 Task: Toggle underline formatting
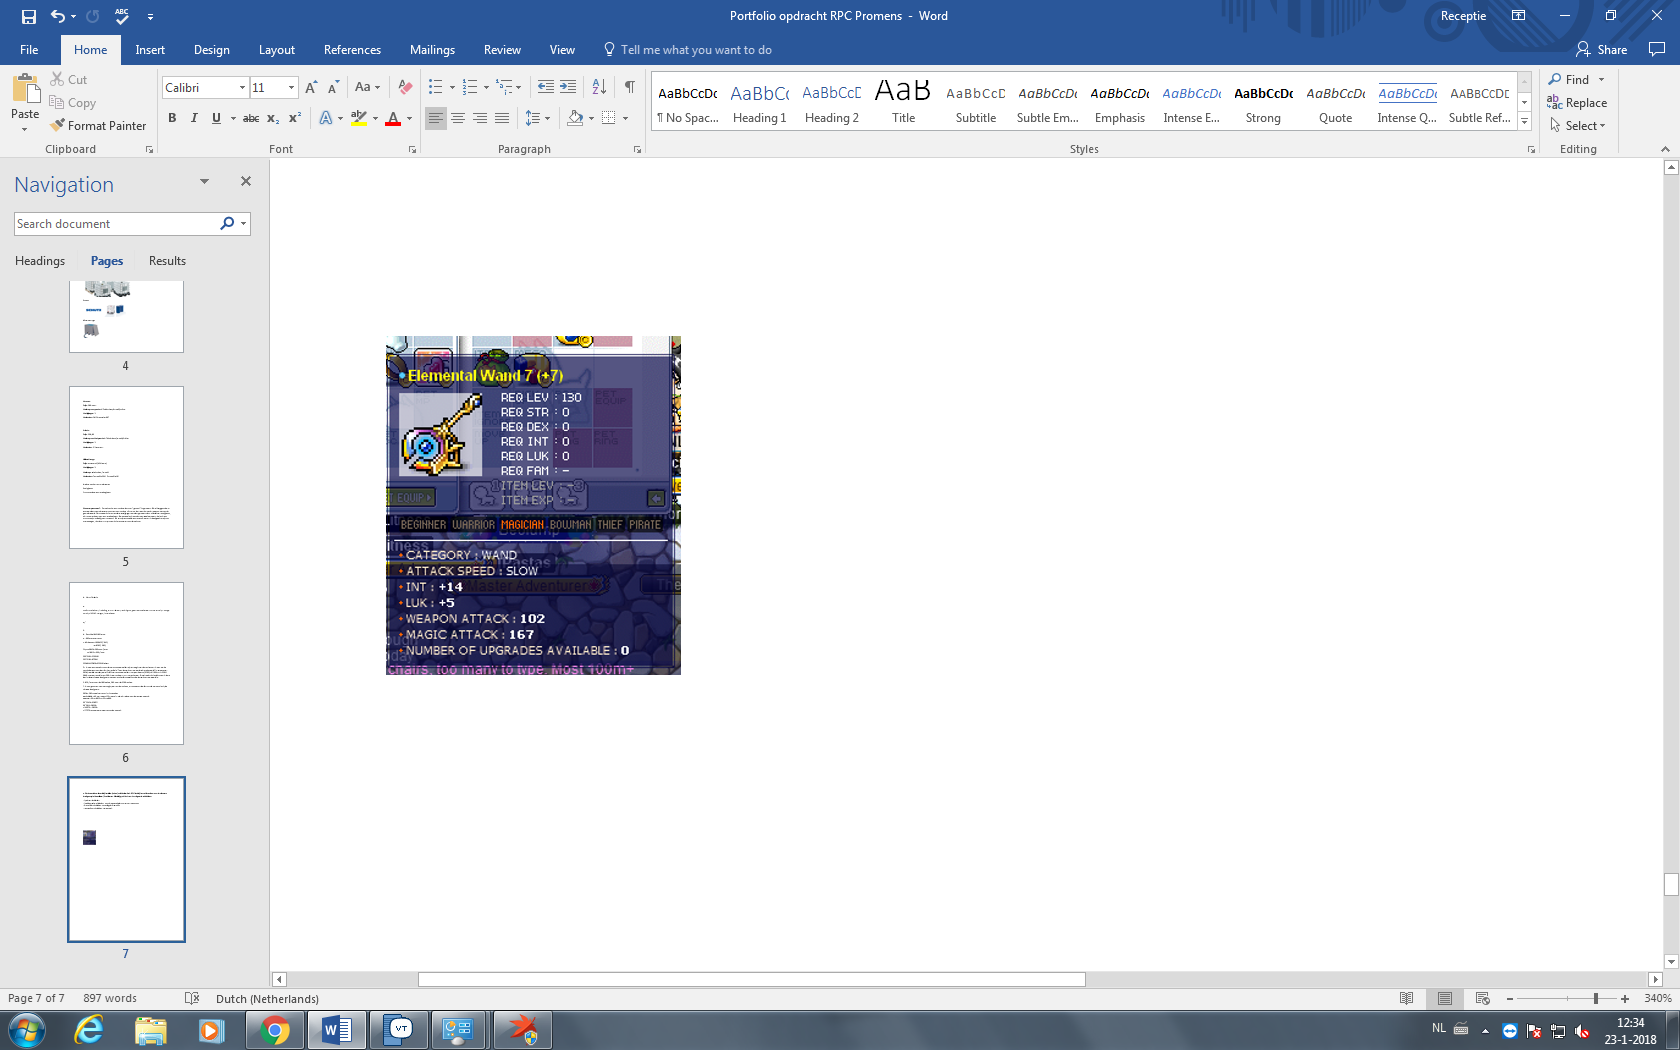[x=216, y=118]
